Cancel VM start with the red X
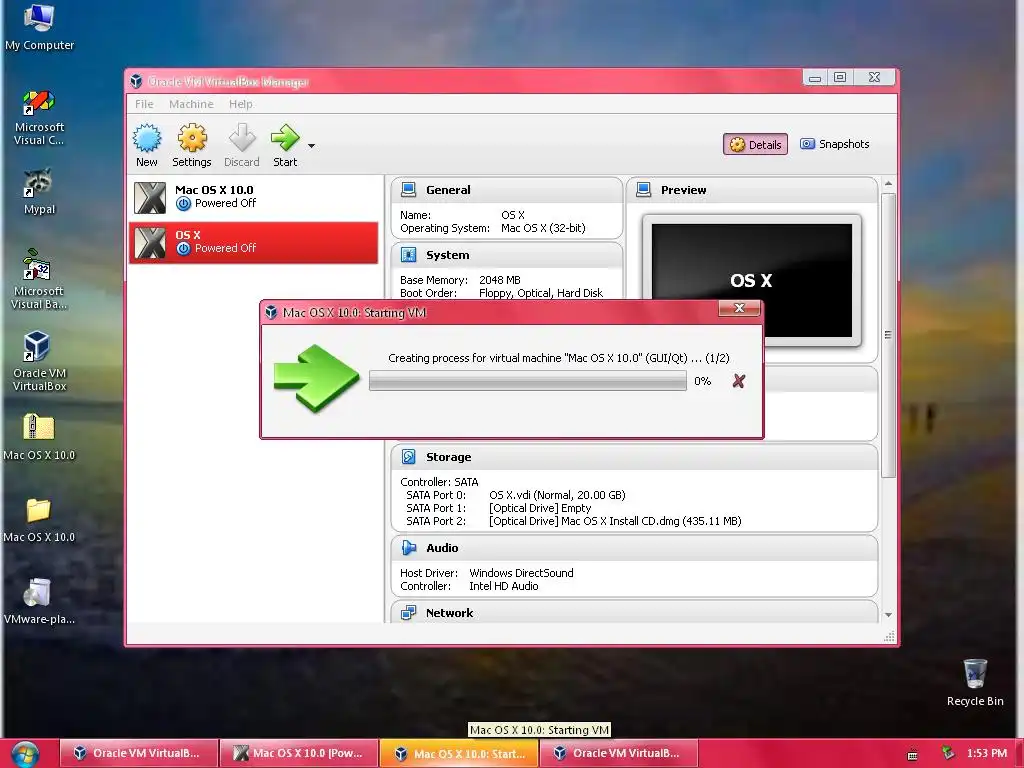Viewport: 1024px width, 768px height. 739,381
